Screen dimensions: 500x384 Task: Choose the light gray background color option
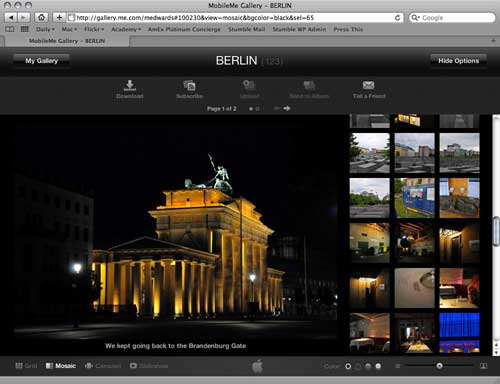(368, 366)
